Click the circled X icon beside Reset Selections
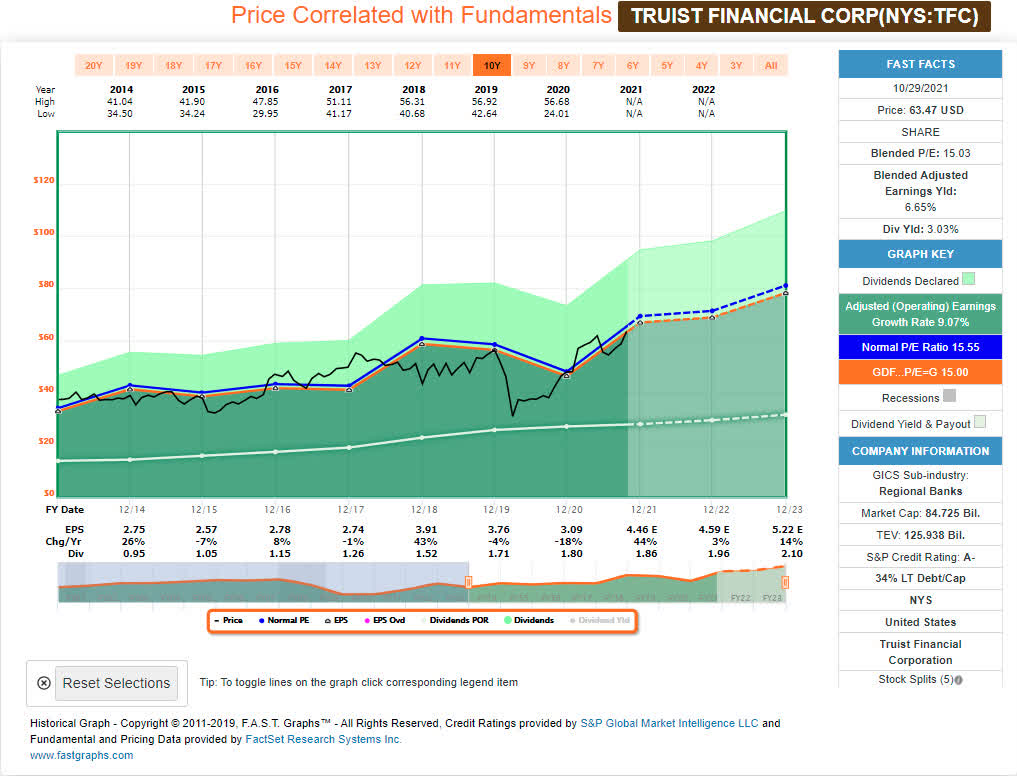The image size is (1017, 776). point(44,683)
